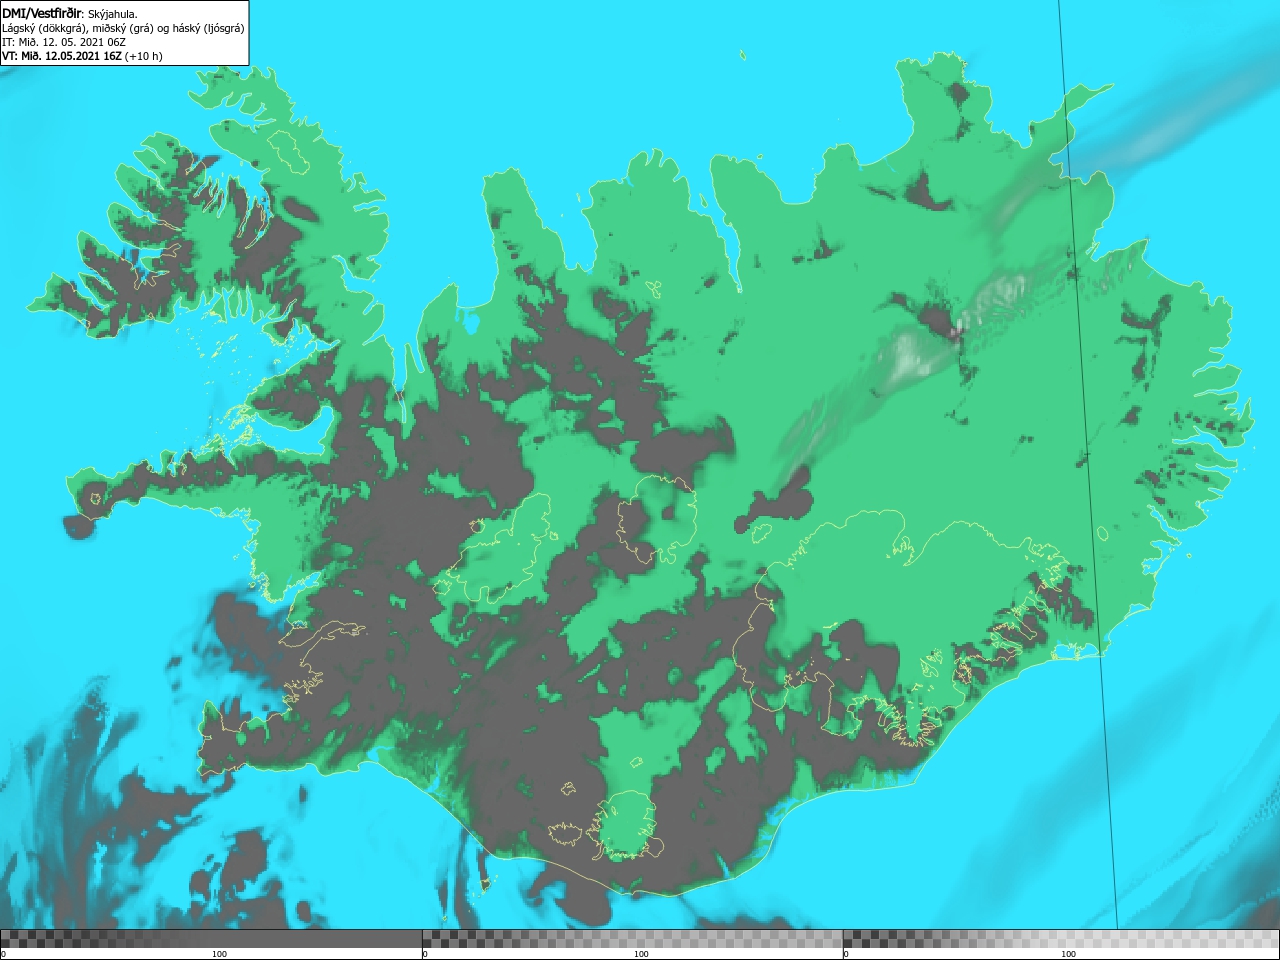Click the 100 label under the medium grey scale
Screen dimensions: 1280x960
[x=641, y=954]
